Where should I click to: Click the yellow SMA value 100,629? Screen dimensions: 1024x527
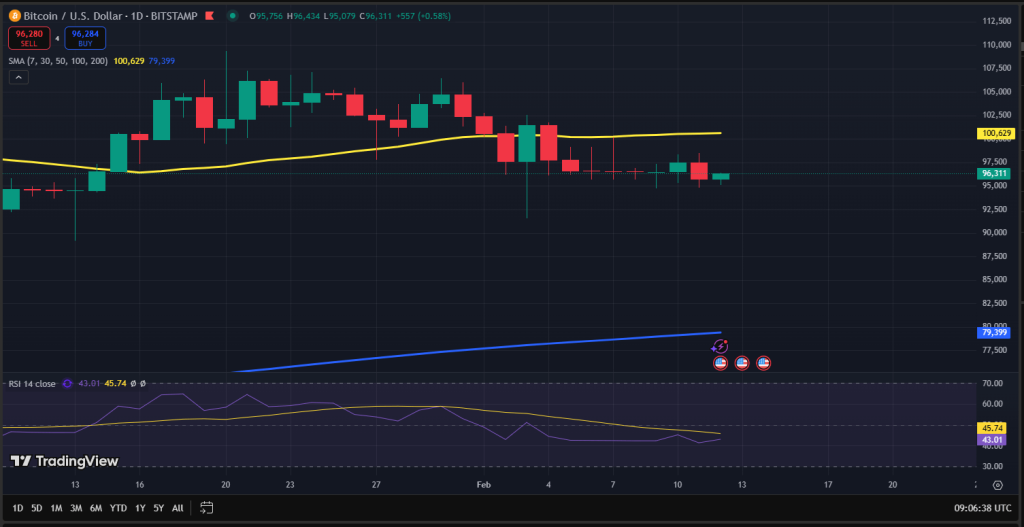coord(129,61)
